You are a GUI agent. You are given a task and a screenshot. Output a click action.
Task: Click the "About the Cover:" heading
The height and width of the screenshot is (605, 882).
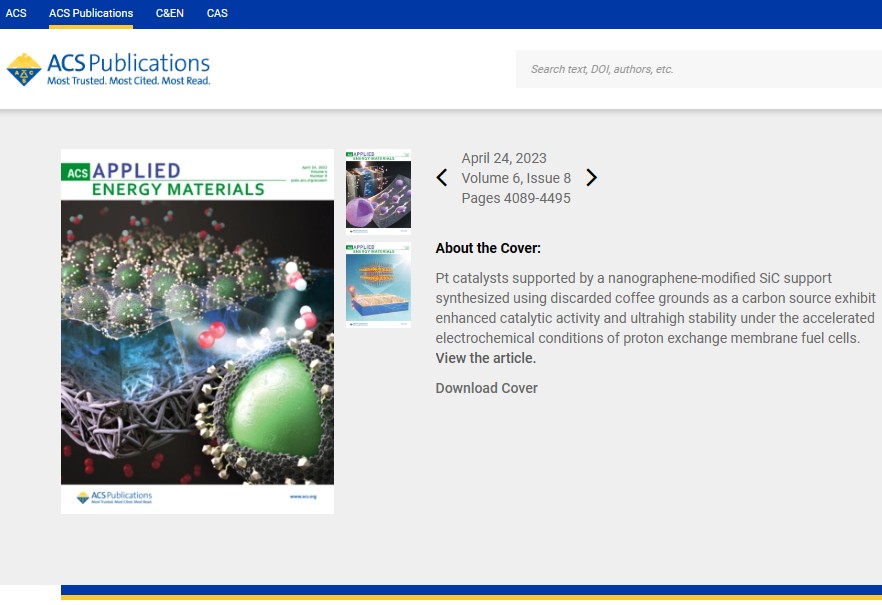click(x=487, y=247)
